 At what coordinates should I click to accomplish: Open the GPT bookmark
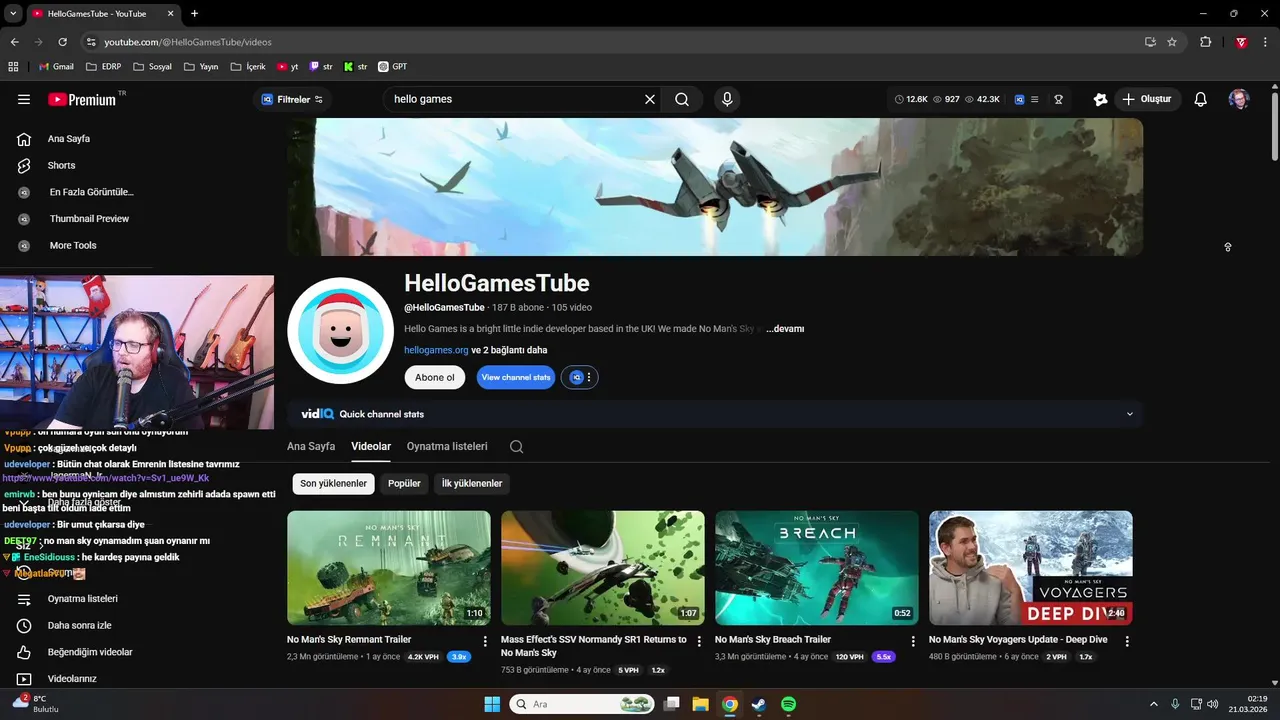coord(392,67)
